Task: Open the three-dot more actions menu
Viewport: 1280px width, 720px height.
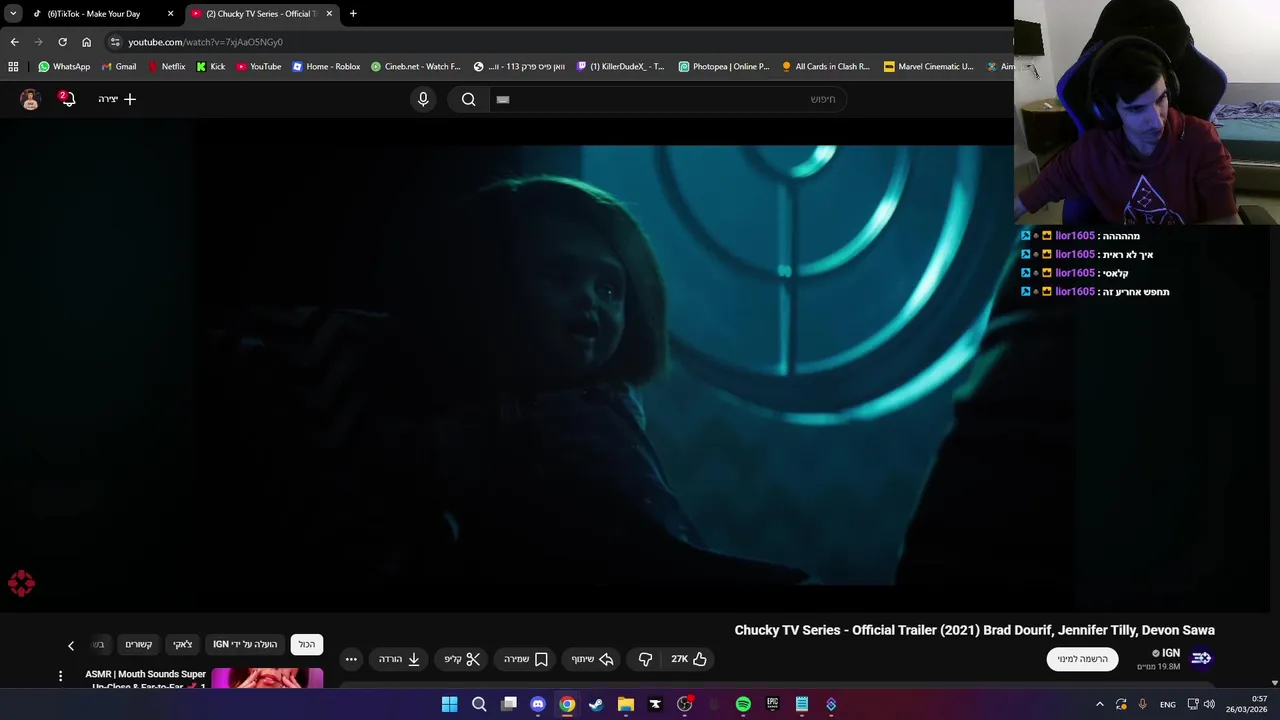Action: tap(351, 659)
